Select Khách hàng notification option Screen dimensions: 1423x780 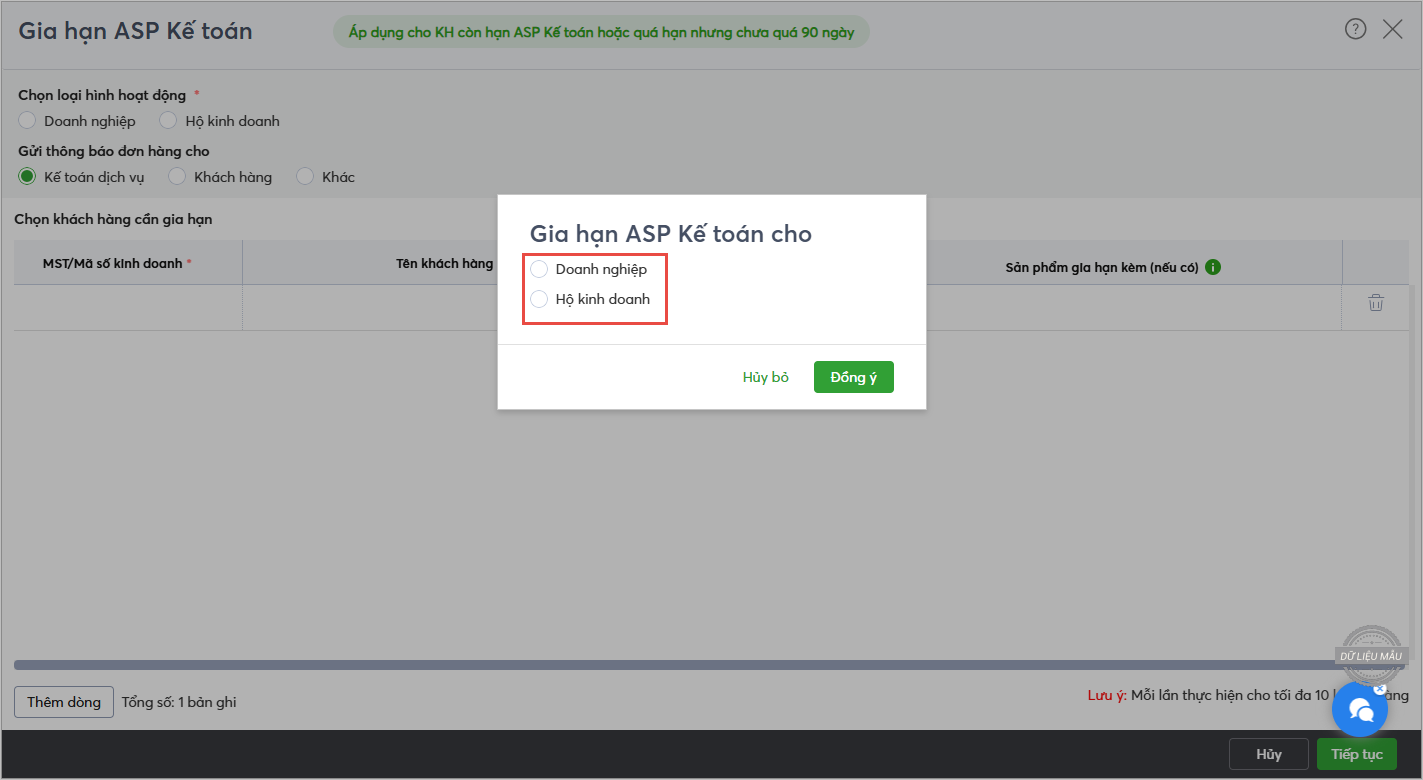click(177, 177)
